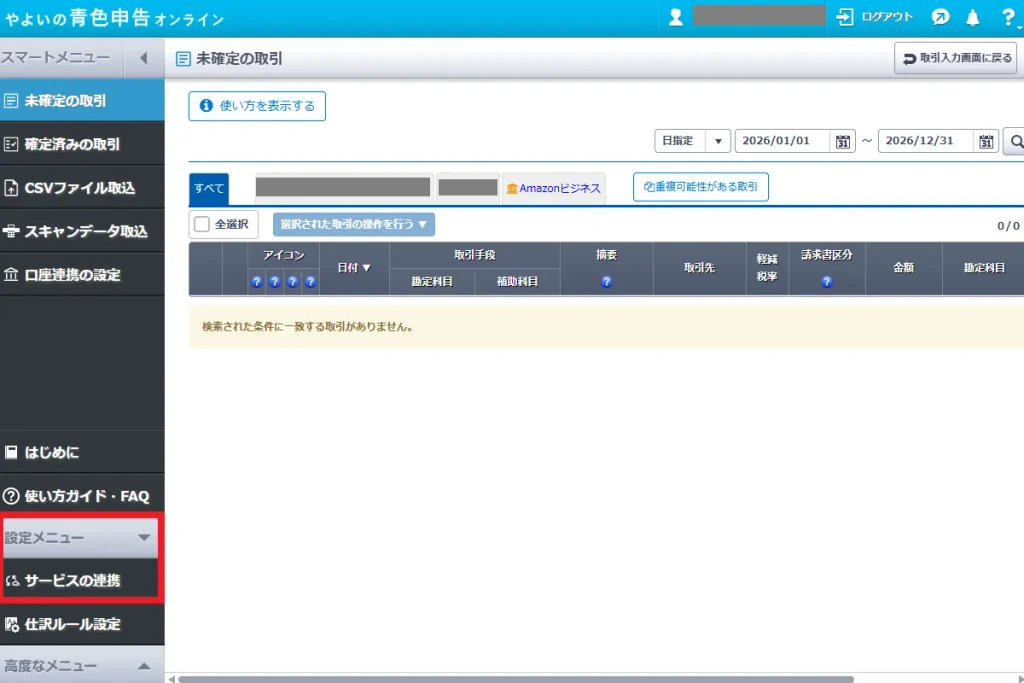Screen dimensions: 1024x683
Task: Open 使い方ガイド・FAQ sidebar item
Action: click(x=82, y=496)
